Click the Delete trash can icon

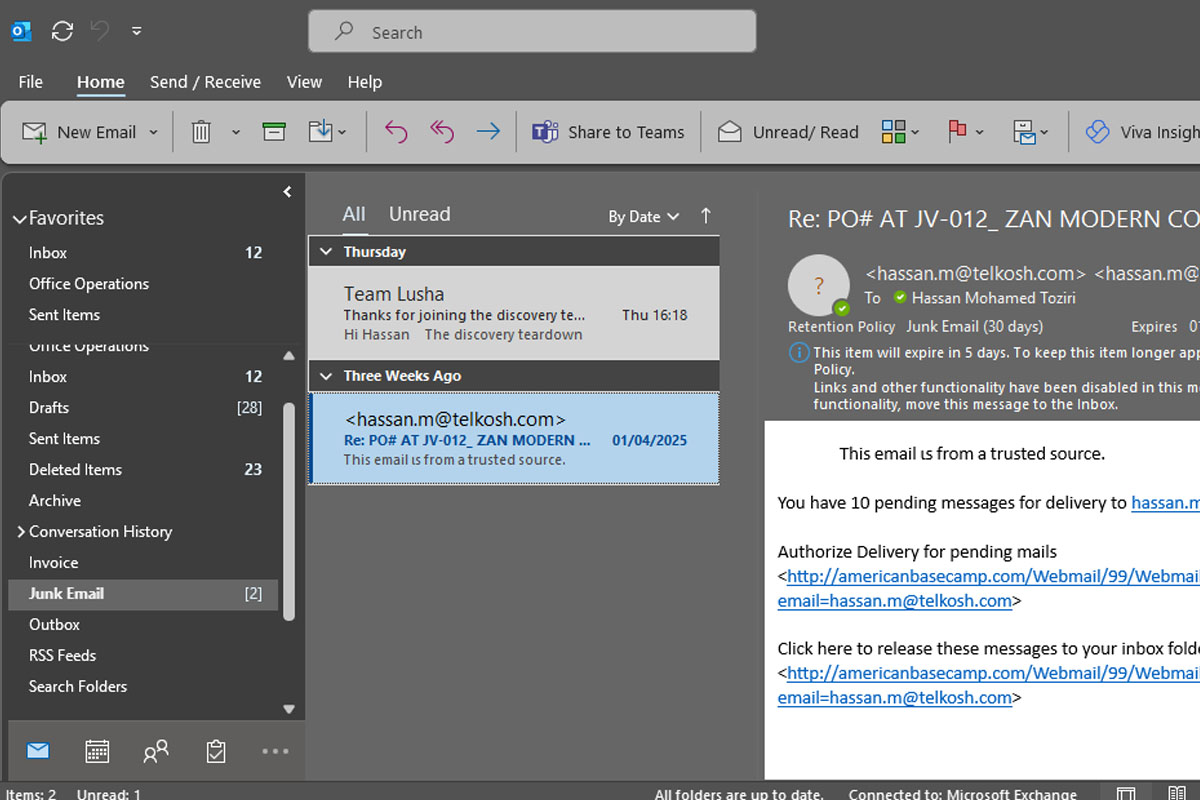[x=201, y=132]
